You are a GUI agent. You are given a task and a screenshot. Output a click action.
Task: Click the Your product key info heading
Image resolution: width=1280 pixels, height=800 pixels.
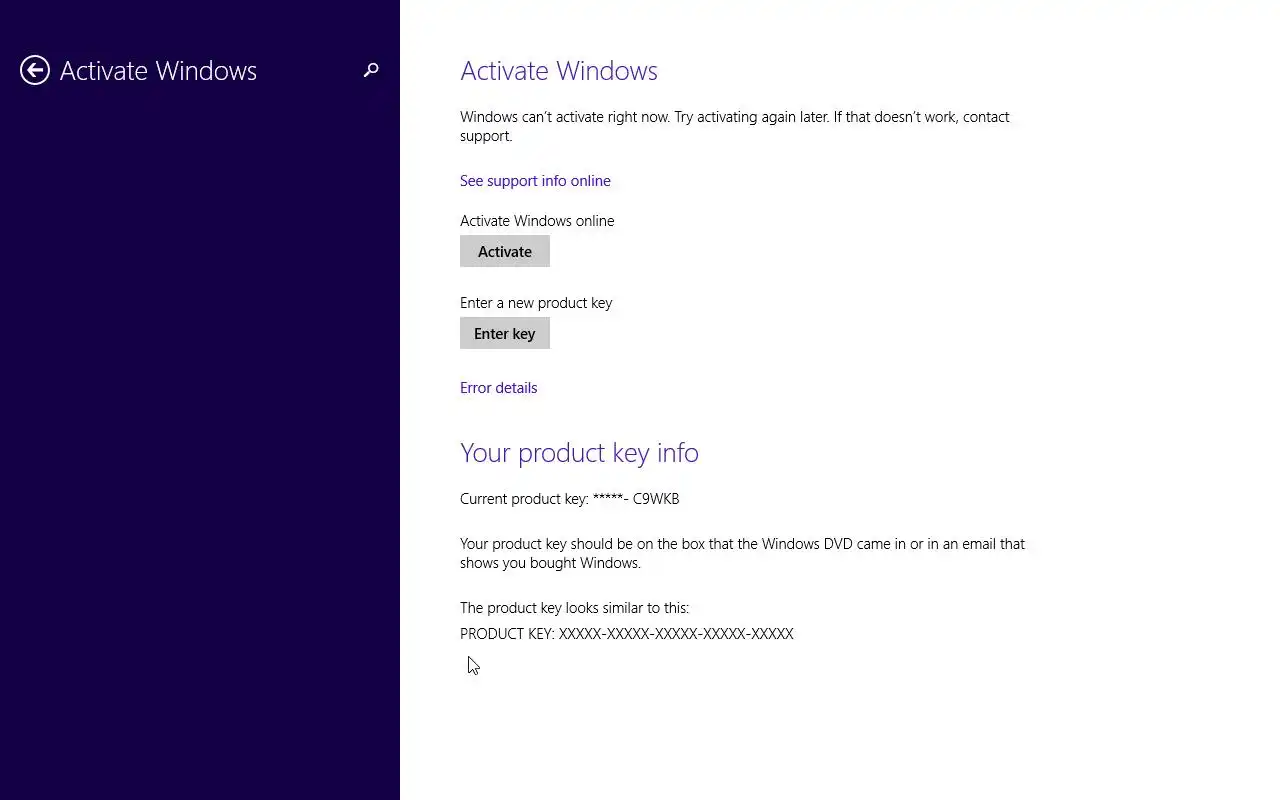579,453
